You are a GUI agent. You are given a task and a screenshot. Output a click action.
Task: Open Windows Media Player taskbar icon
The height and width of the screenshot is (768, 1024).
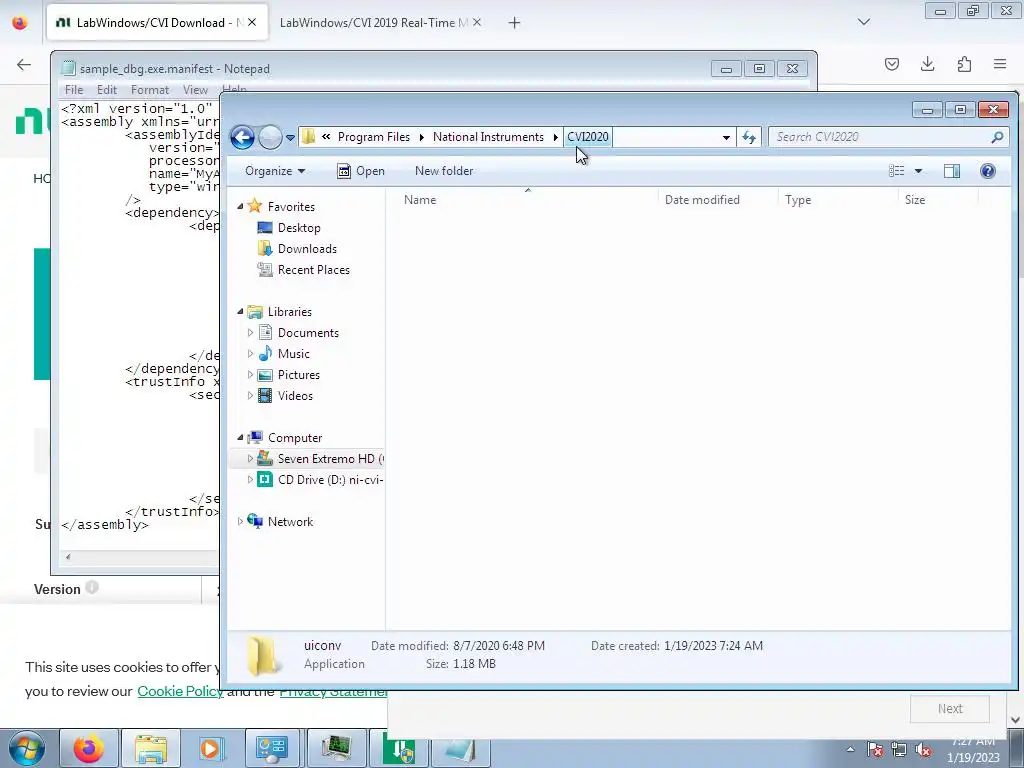coord(212,748)
